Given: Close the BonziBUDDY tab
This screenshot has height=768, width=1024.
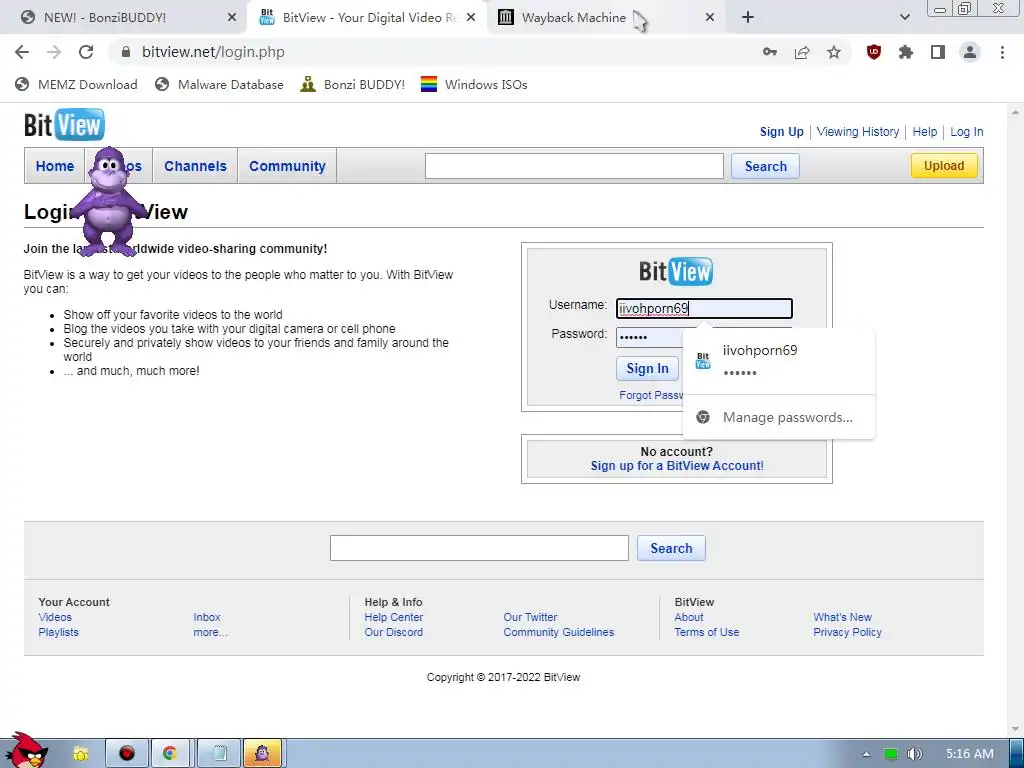Looking at the screenshot, I should tap(232, 18).
